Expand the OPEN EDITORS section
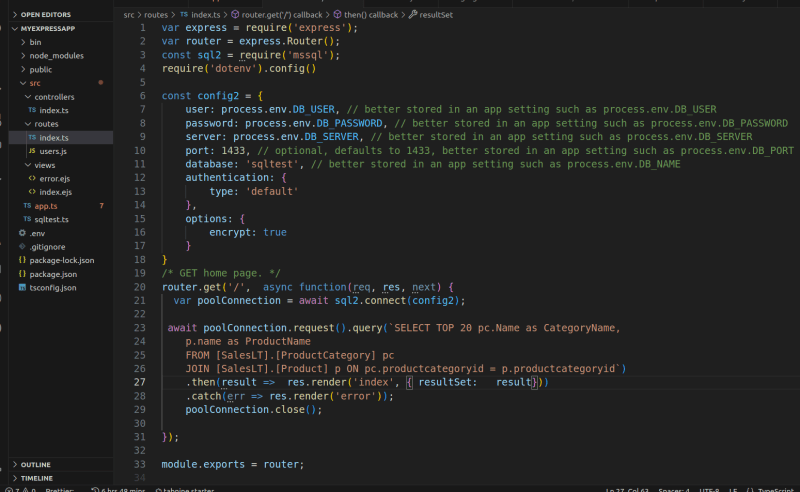The image size is (800, 492). click(45, 15)
